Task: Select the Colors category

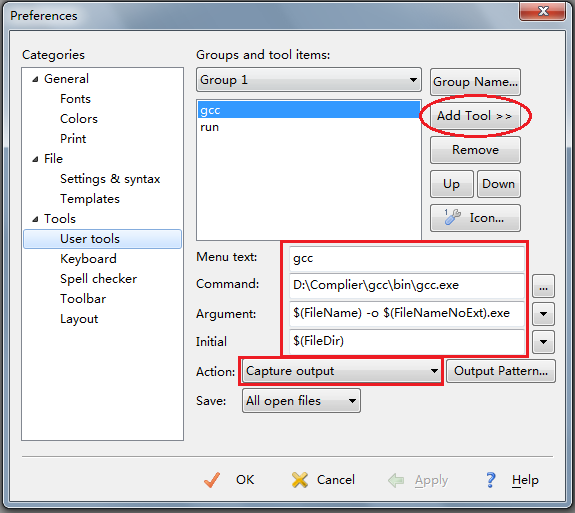Action: (79, 119)
